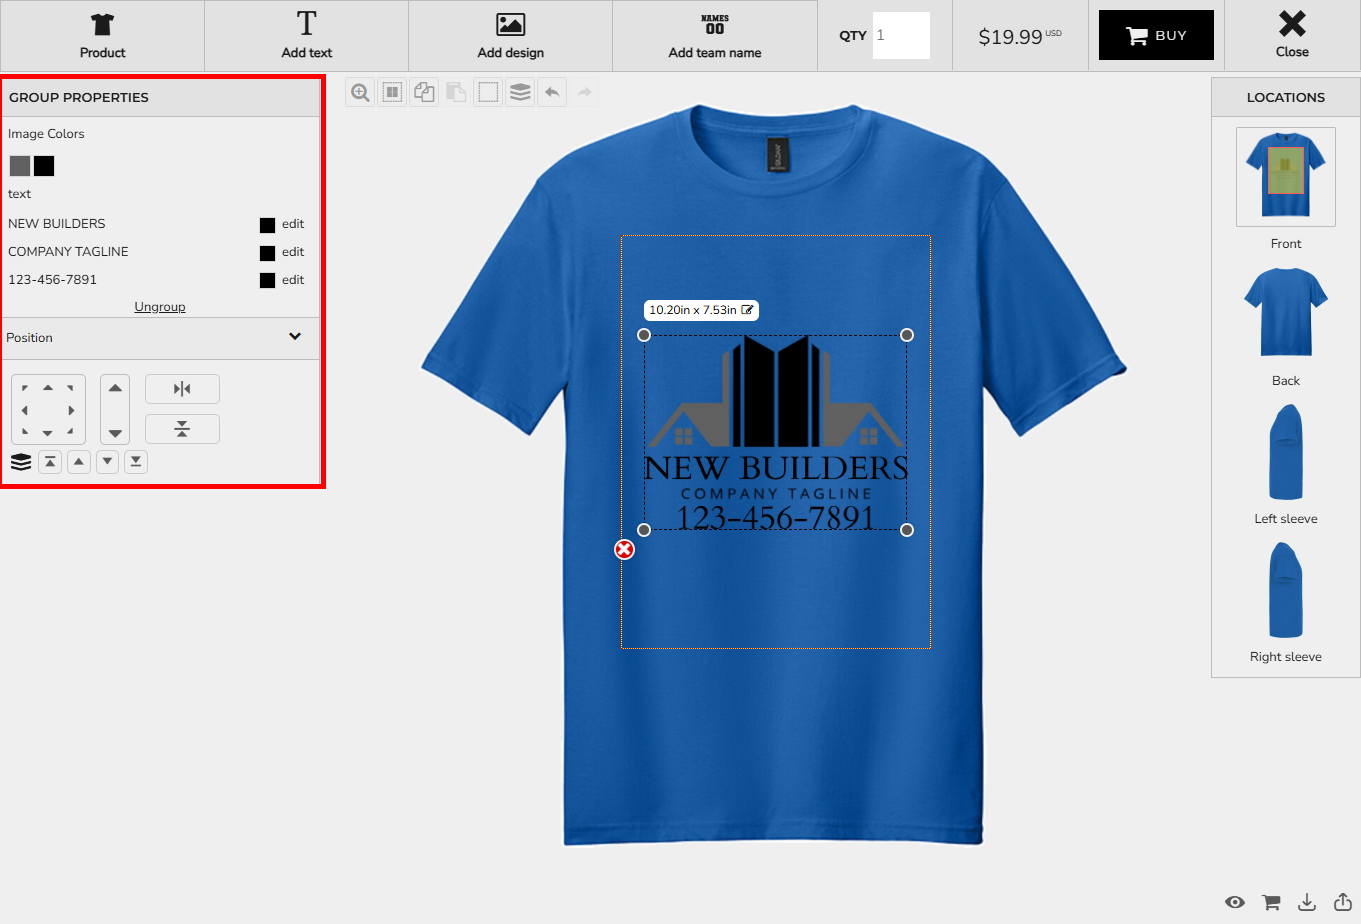Image resolution: width=1361 pixels, height=924 pixels.
Task: Click the undo arrow in canvas toolbar
Action: (552, 93)
